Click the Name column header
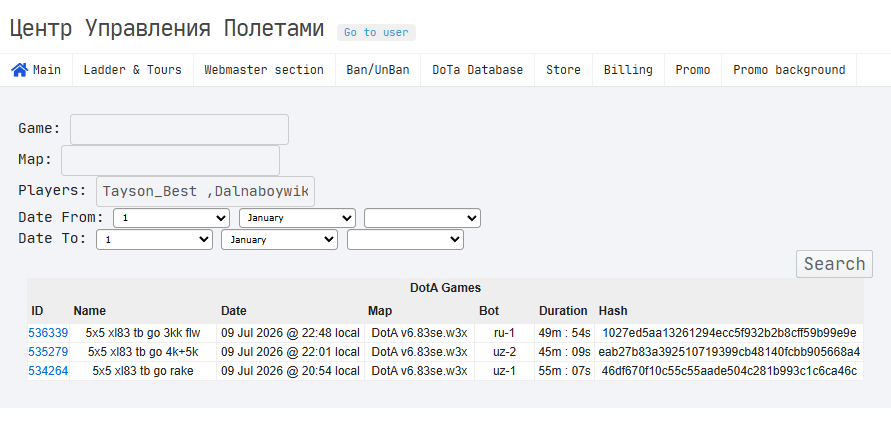Viewport: 891px width, 448px height. pyautogui.click(x=89, y=311)
